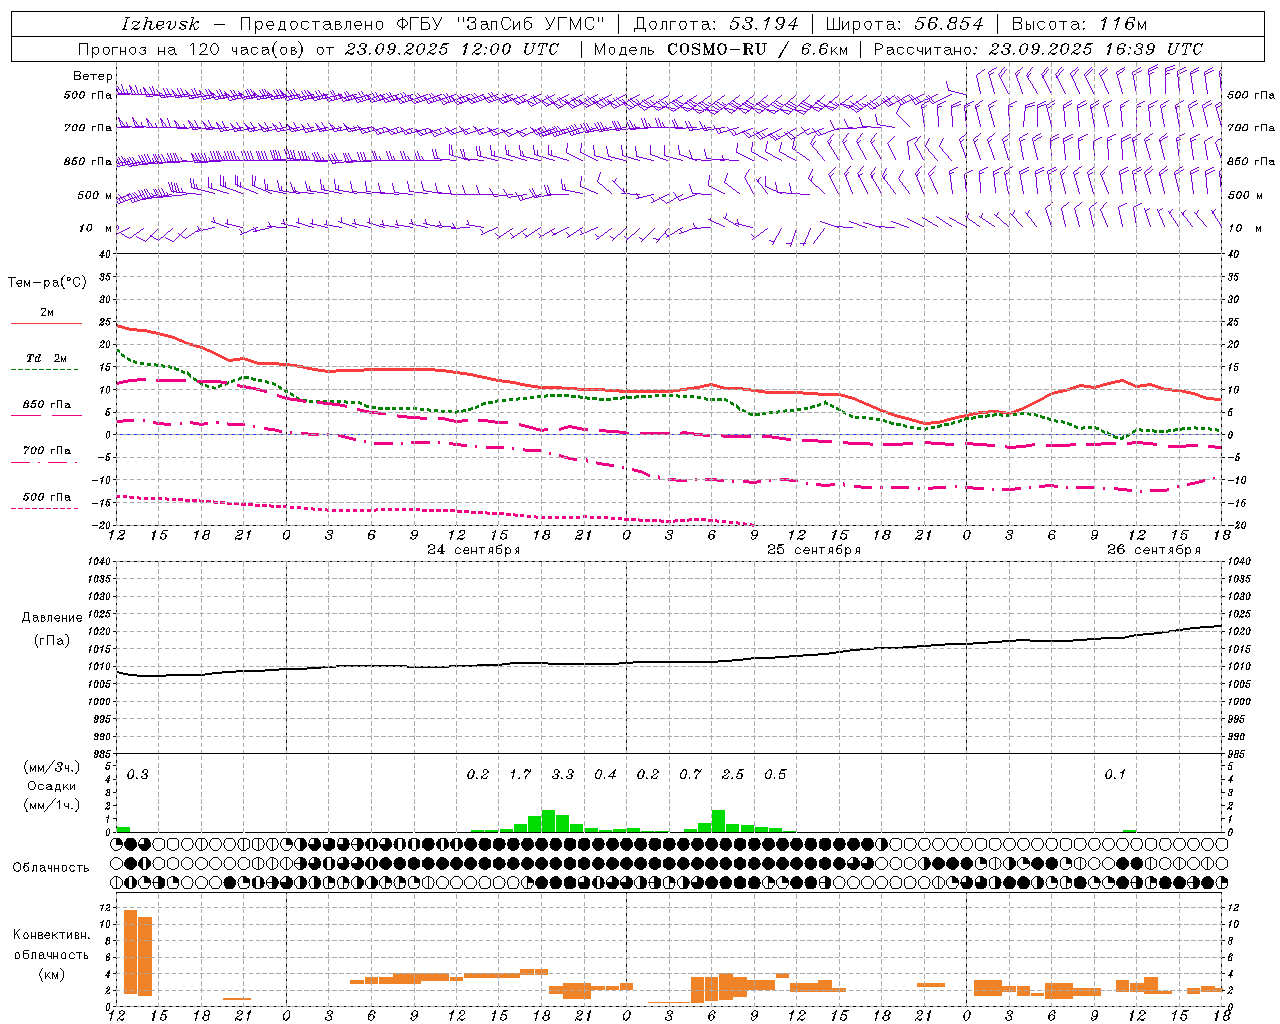Screen dimensions: 1280x1024
Task: Click the '(мм/3ч.)' precipitation unit label
Action: point(52,767)
